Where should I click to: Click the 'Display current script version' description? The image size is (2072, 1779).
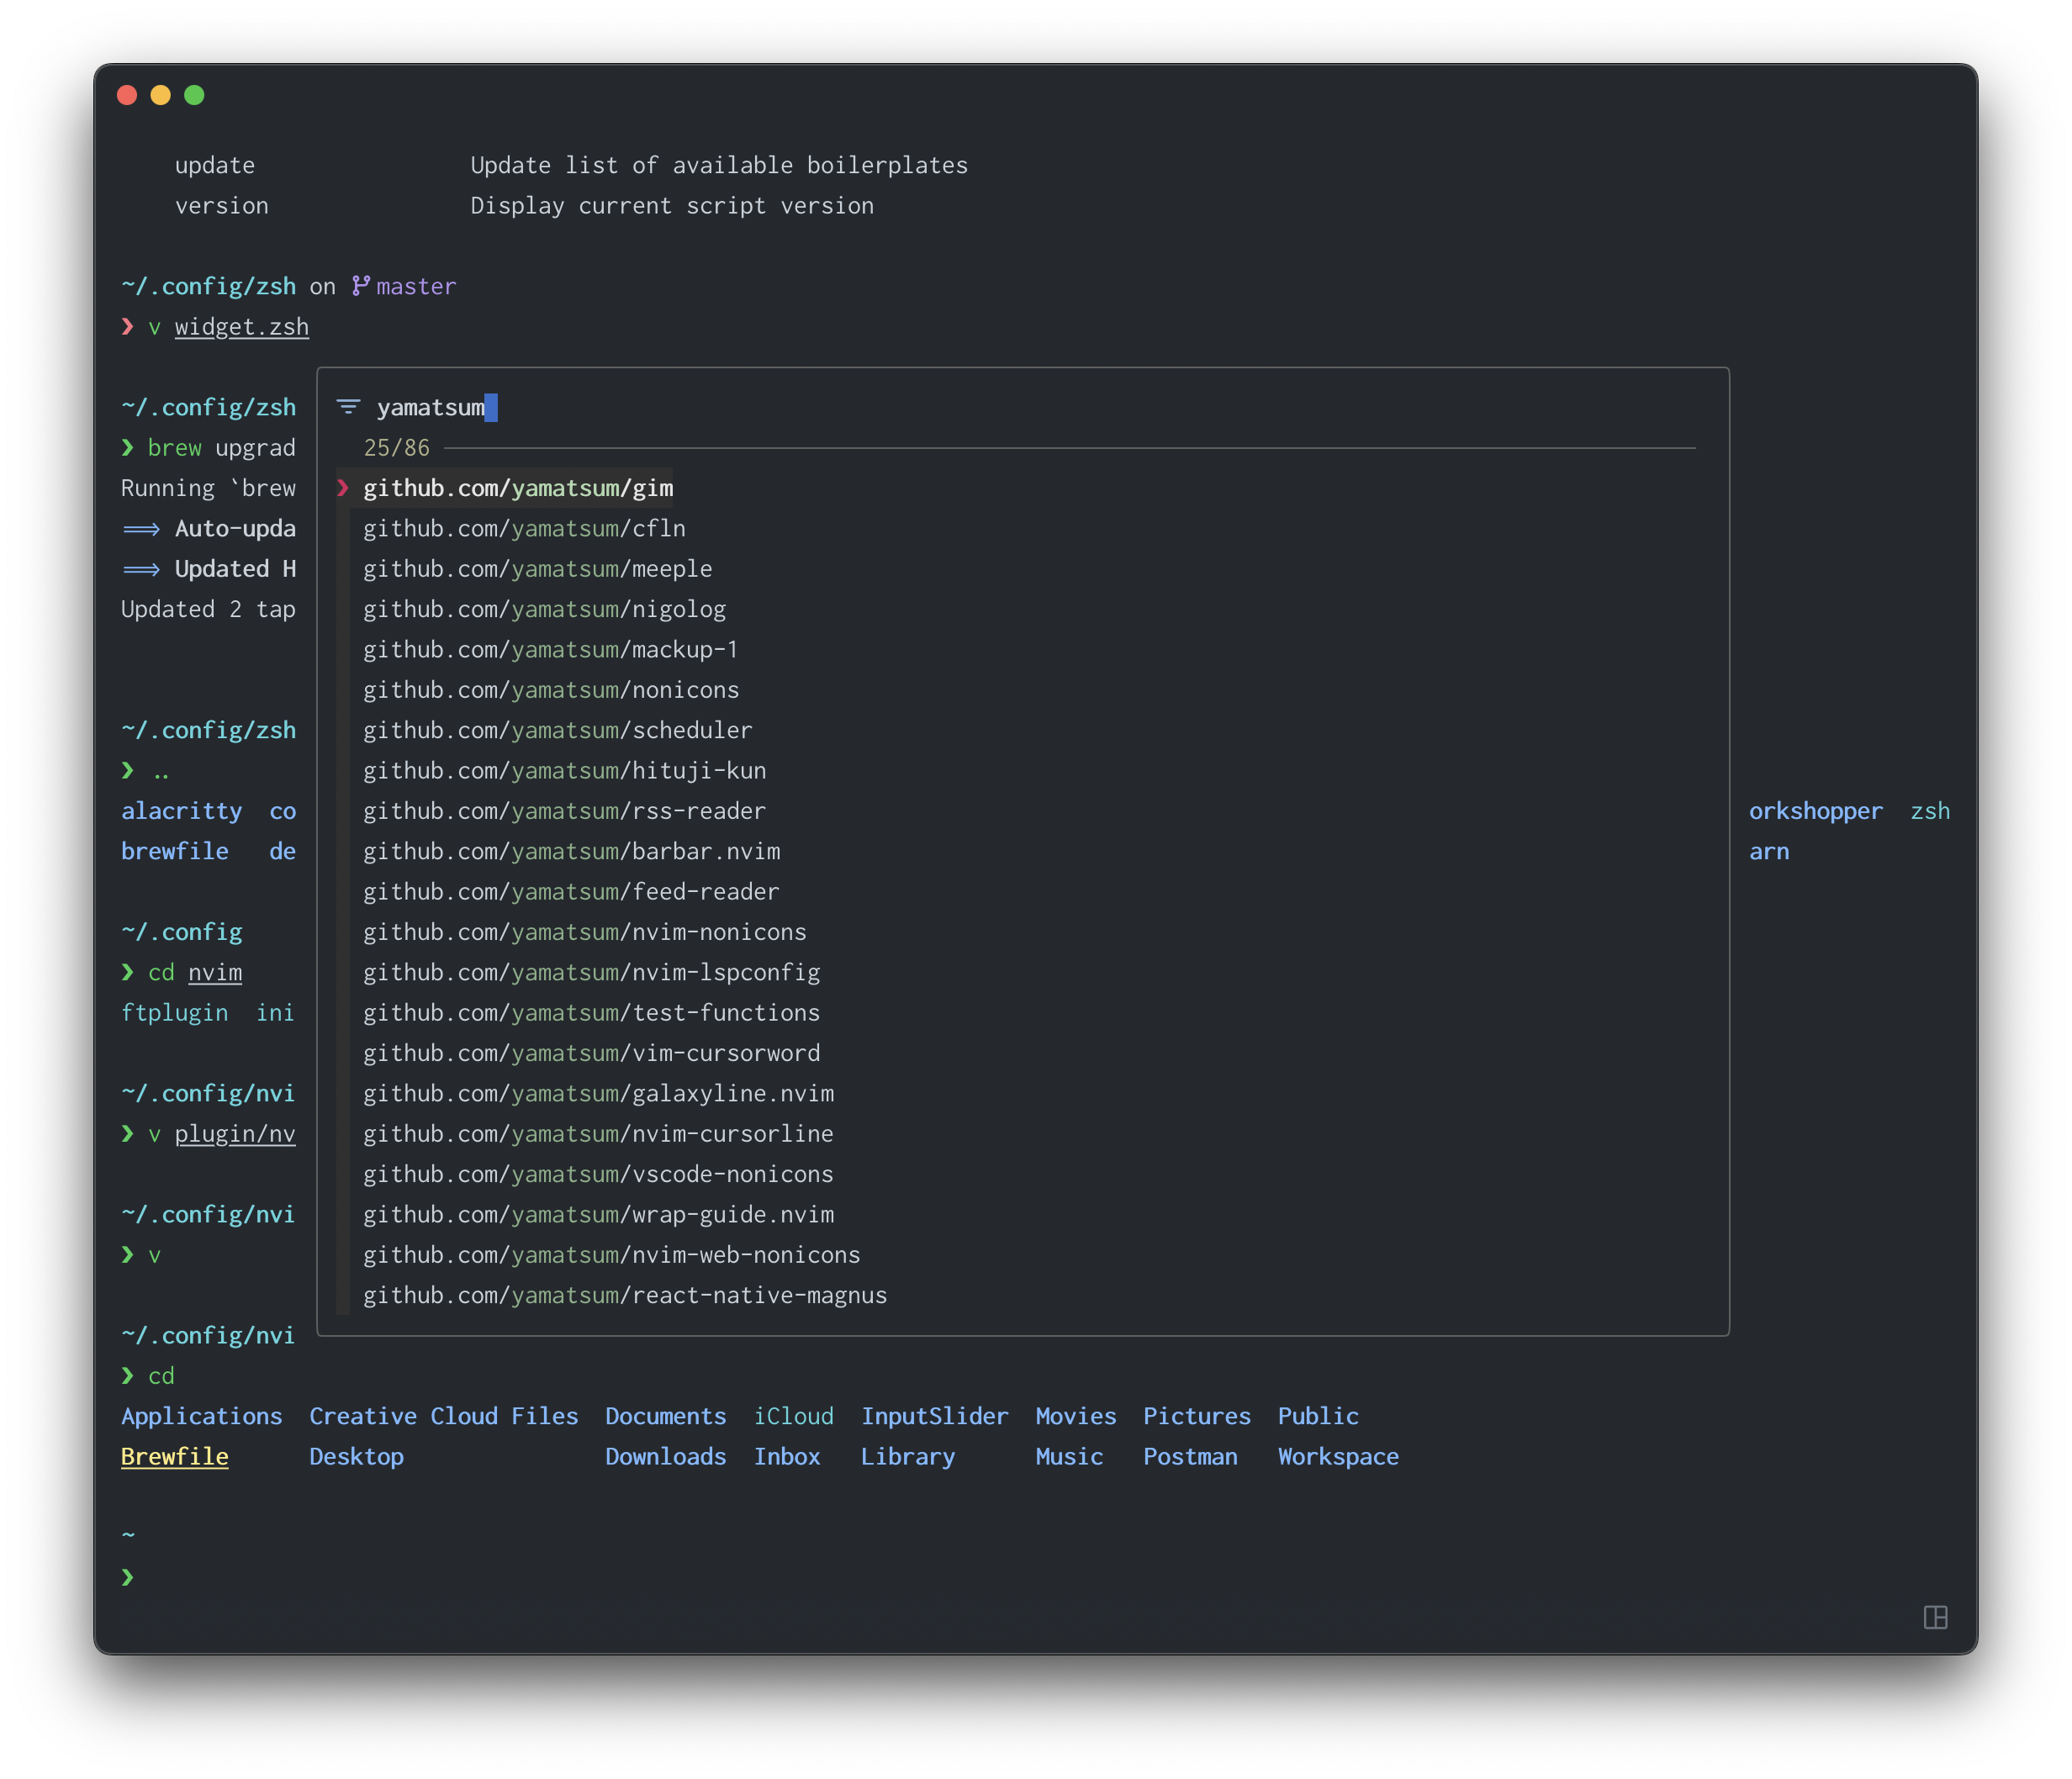[672, 205]
